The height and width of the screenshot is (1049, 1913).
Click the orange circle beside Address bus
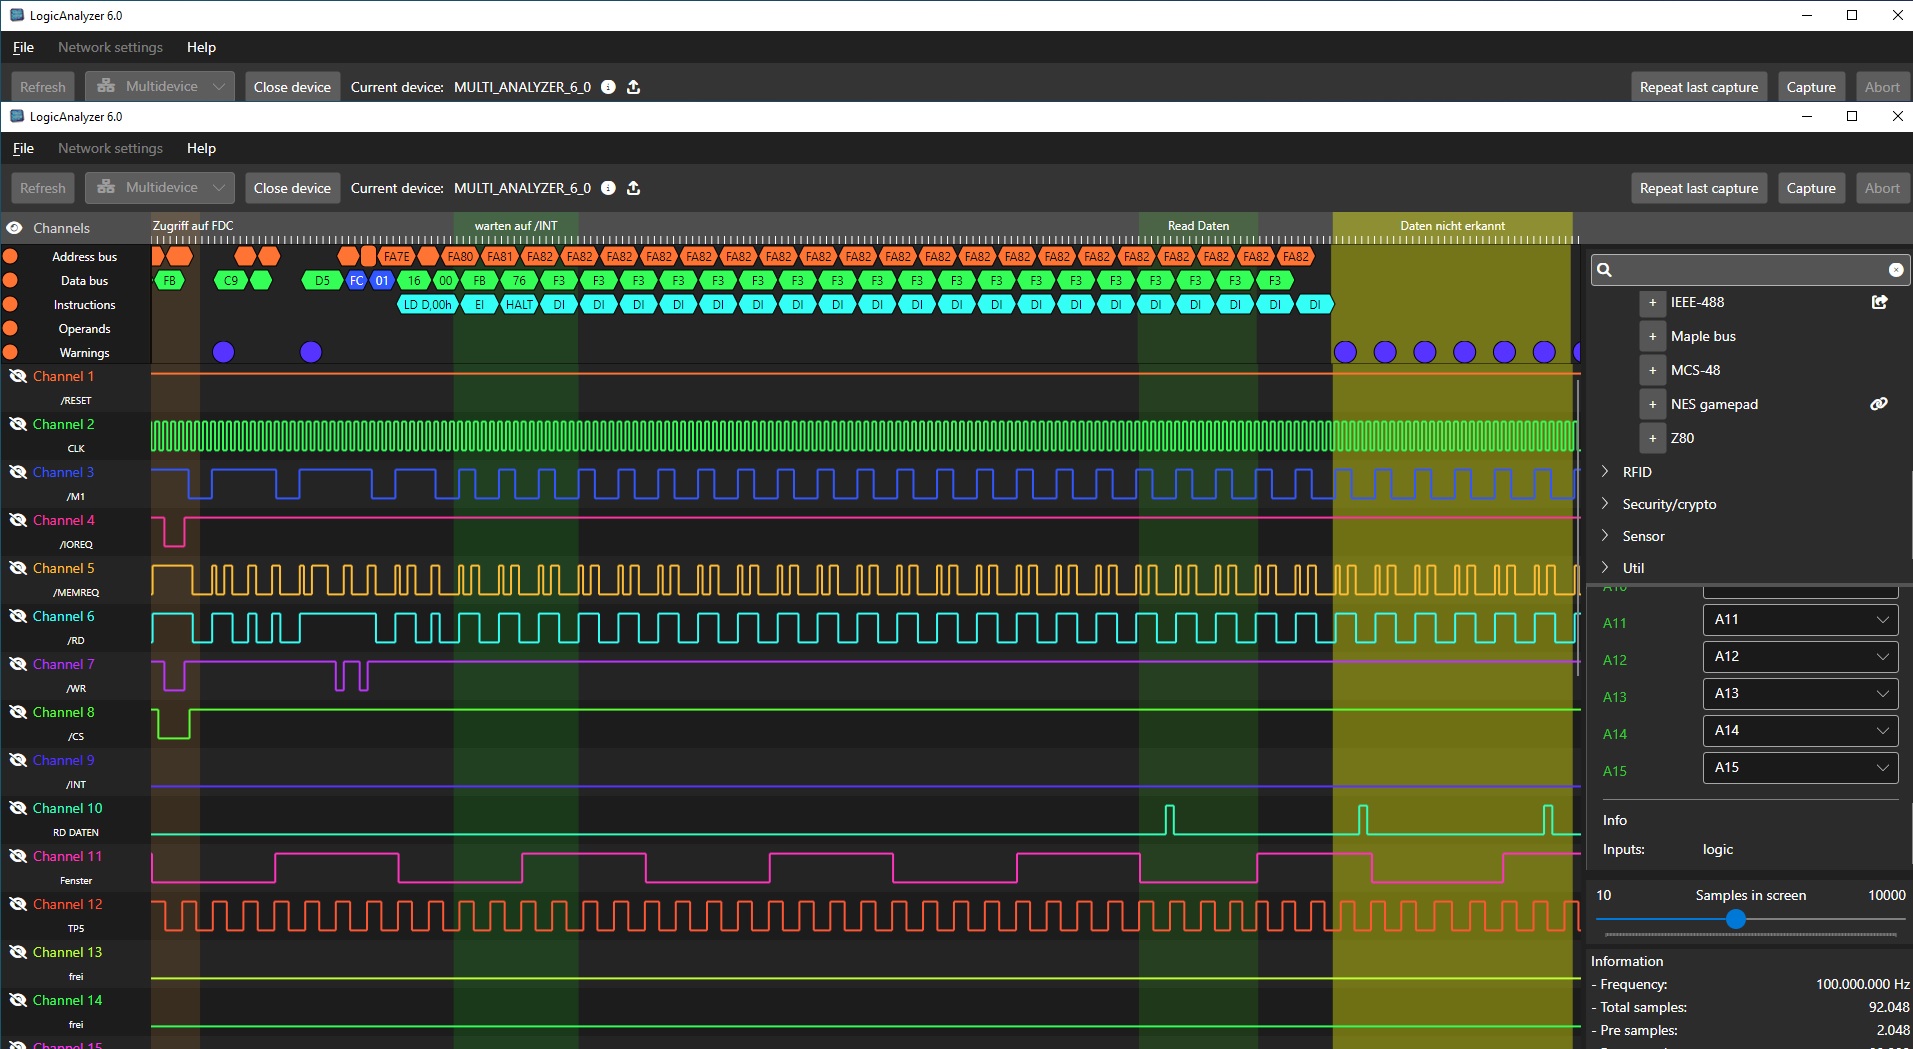pos(11,257)
